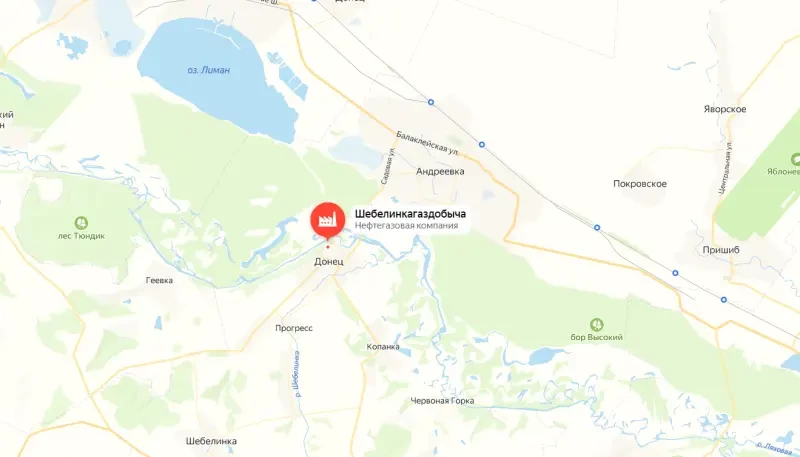This screenshot has height=457, width=800.
Task: Click the railway stop dot northeast of Андреевка
Action: click(x=482, y=145)
